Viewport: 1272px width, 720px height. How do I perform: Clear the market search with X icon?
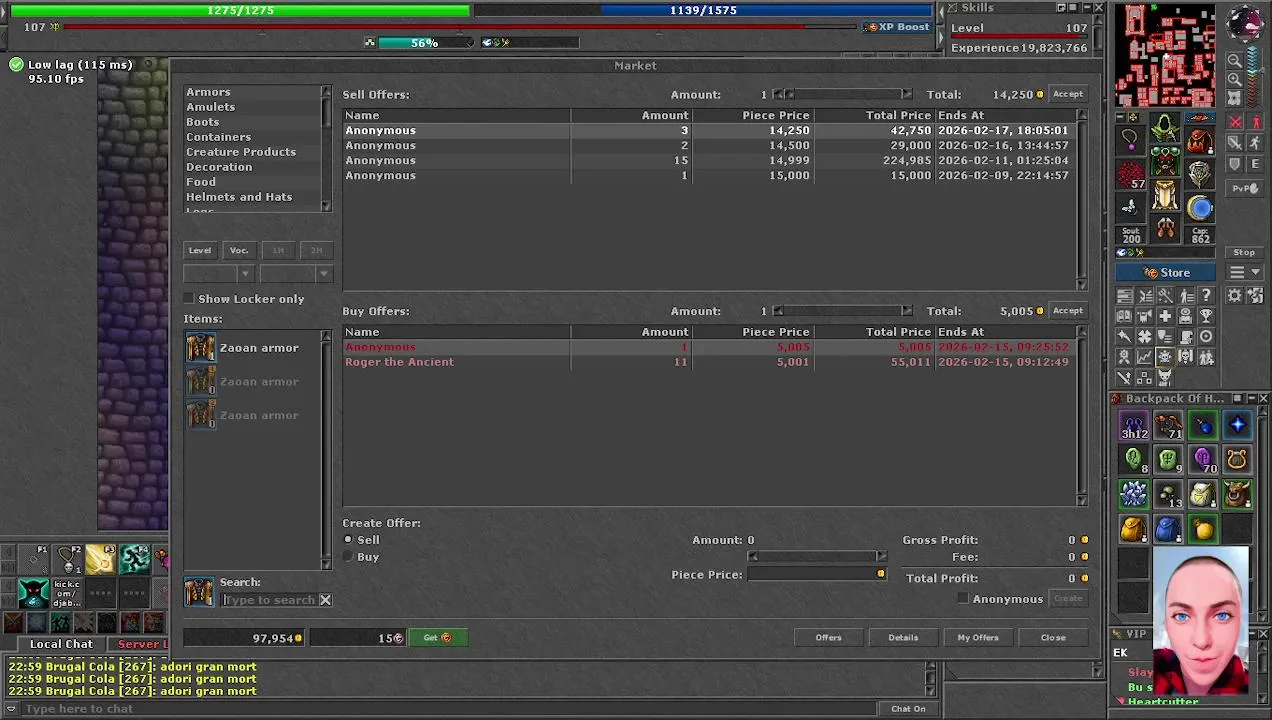pyautogui.click(x=325, y=600)
